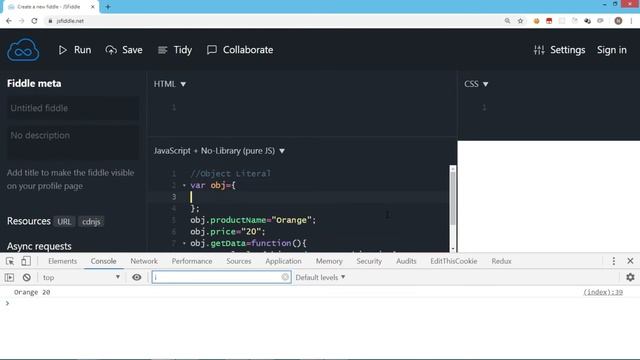
Task: Open the EditThisCookie tab
Action: pos(453,261)
